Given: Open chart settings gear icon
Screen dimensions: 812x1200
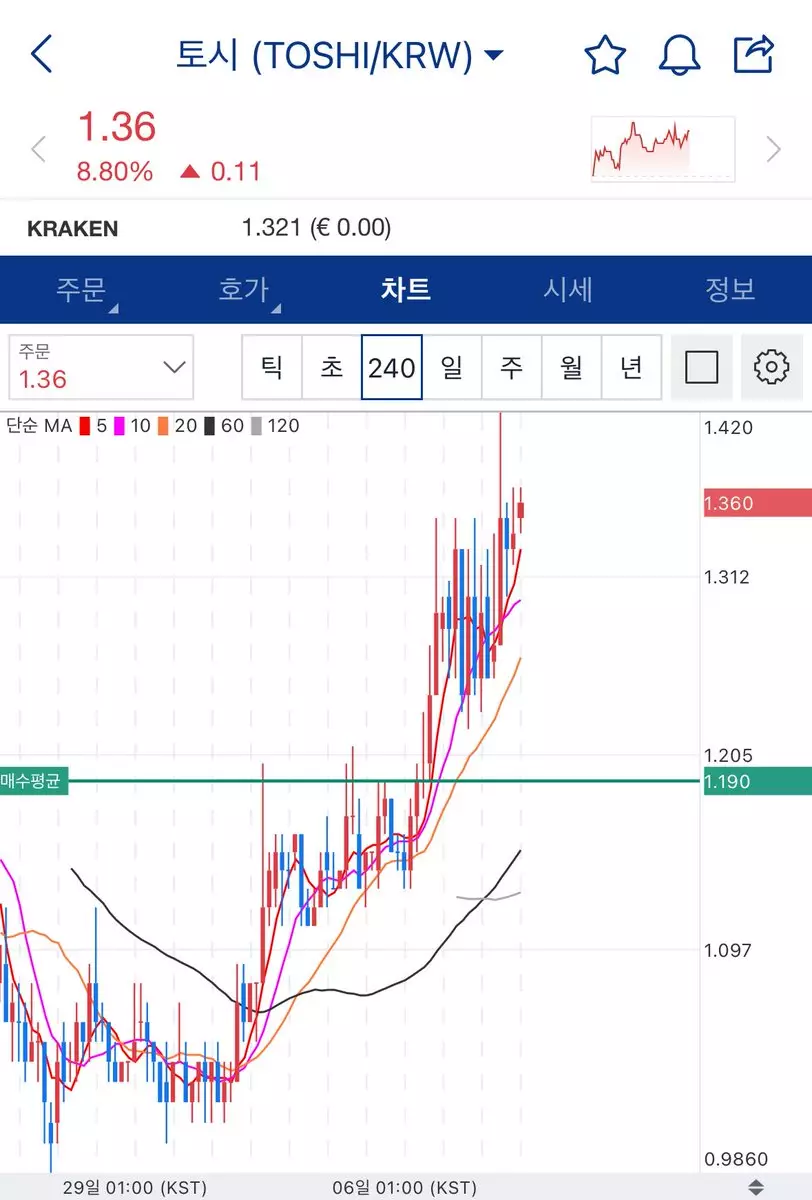Looking at the screenshot, I should tap(771, 368).
